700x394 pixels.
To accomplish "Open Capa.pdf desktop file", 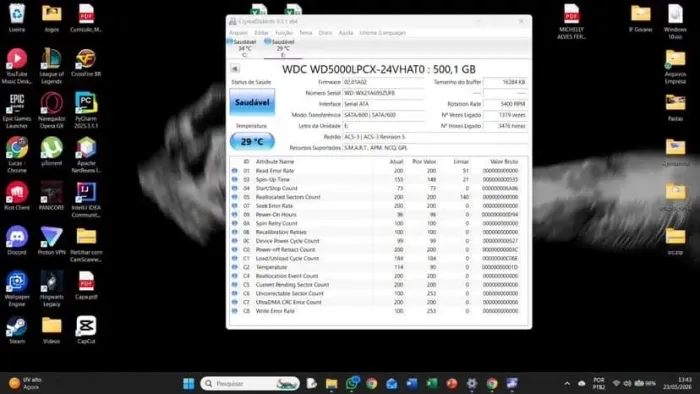I will (x=86, y=286).
